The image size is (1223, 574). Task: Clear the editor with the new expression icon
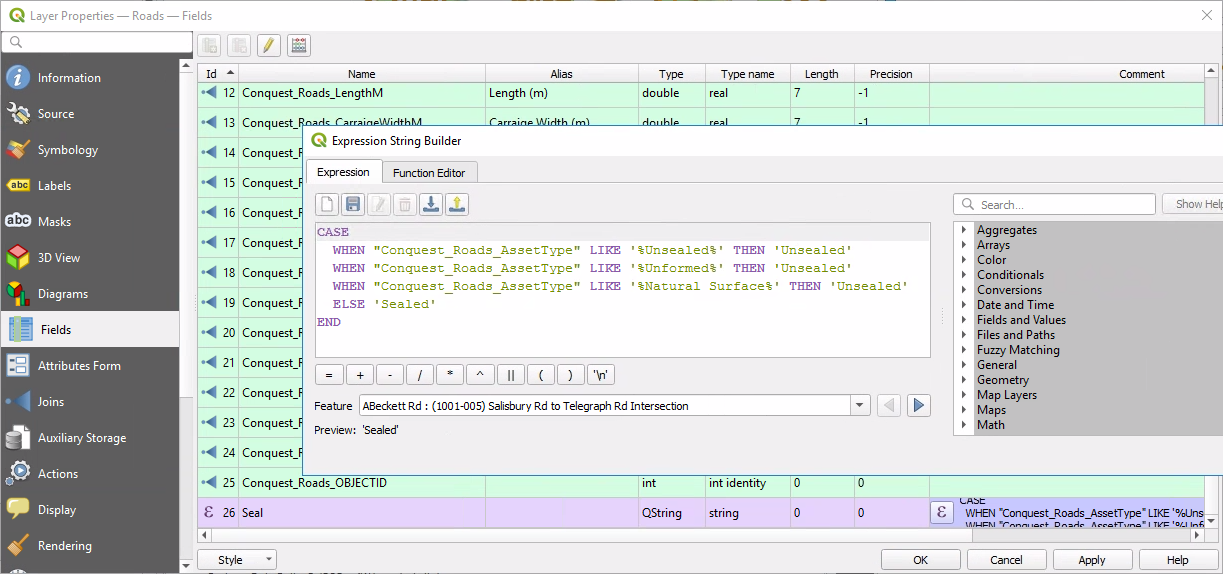coord(327,205)
